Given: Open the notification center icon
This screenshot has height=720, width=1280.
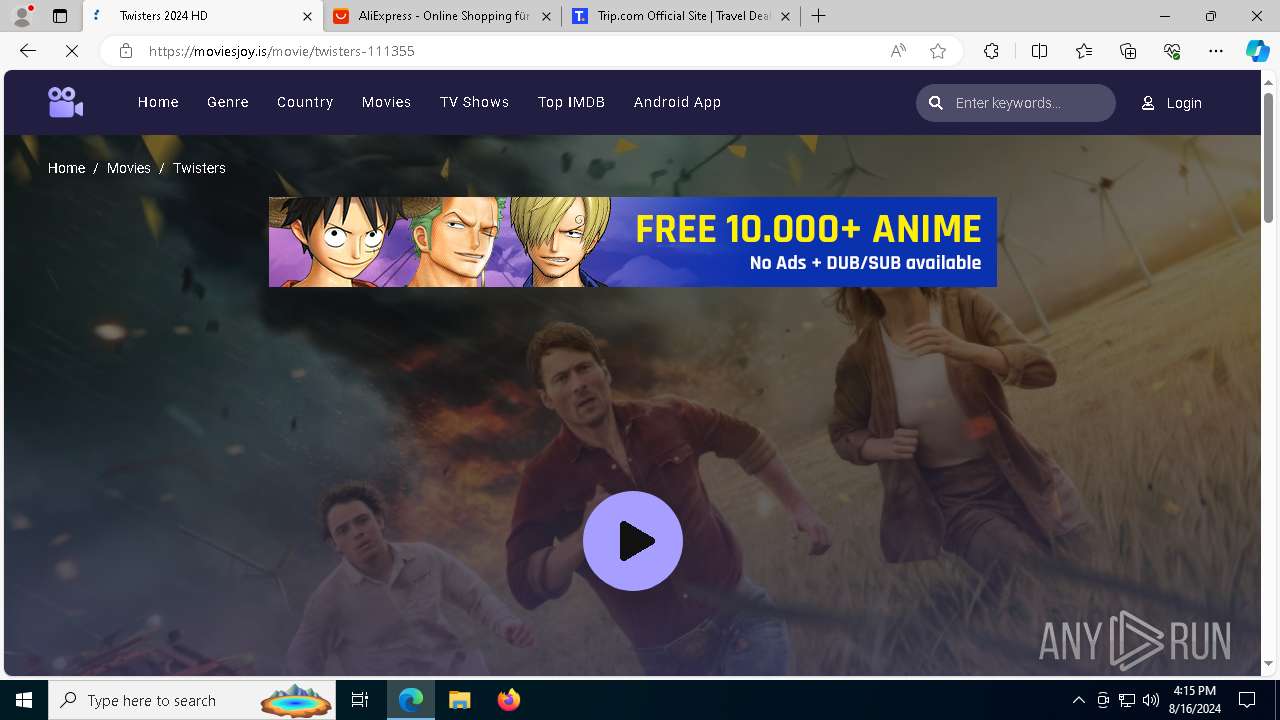Looking at the screenshot, I should coord(1247,700).
